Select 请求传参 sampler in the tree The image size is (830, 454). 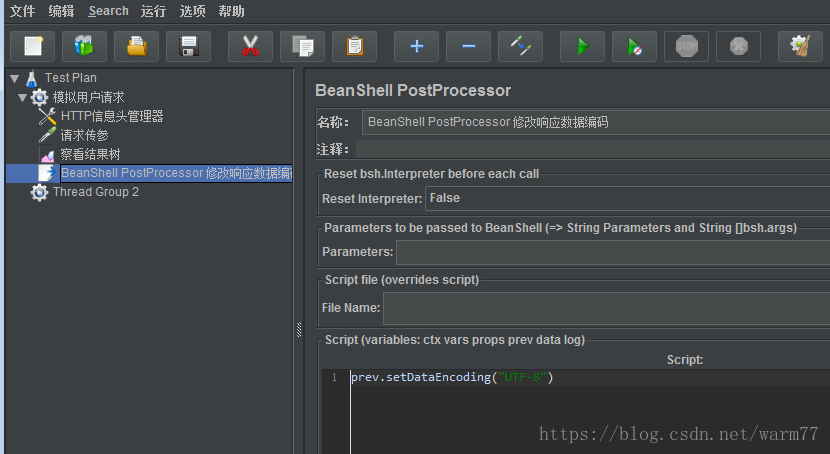point(84,135)
